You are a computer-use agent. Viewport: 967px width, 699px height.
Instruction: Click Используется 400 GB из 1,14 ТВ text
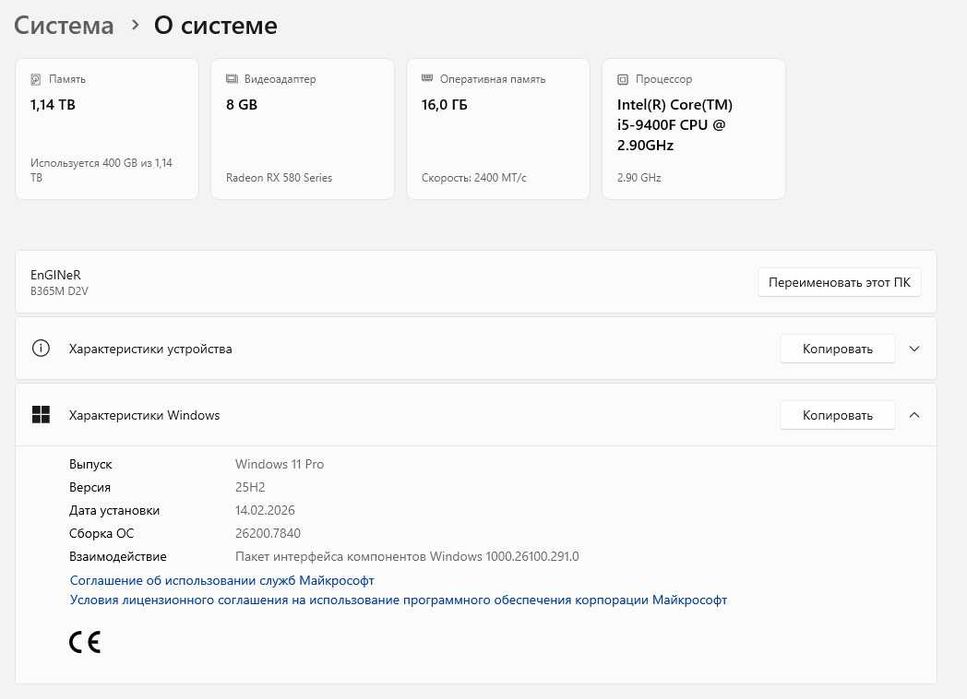[x=101, y=170]
